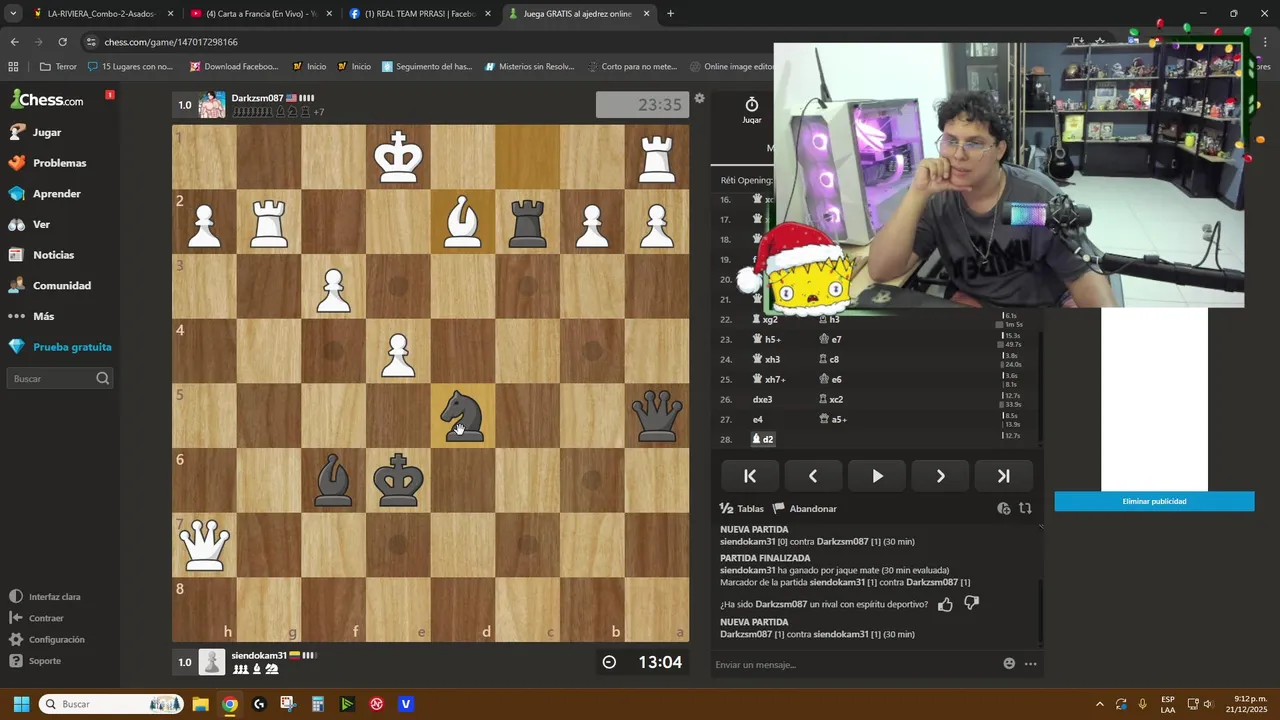Select the white queen on h7

pyautogui.click(x=205, y=545)
